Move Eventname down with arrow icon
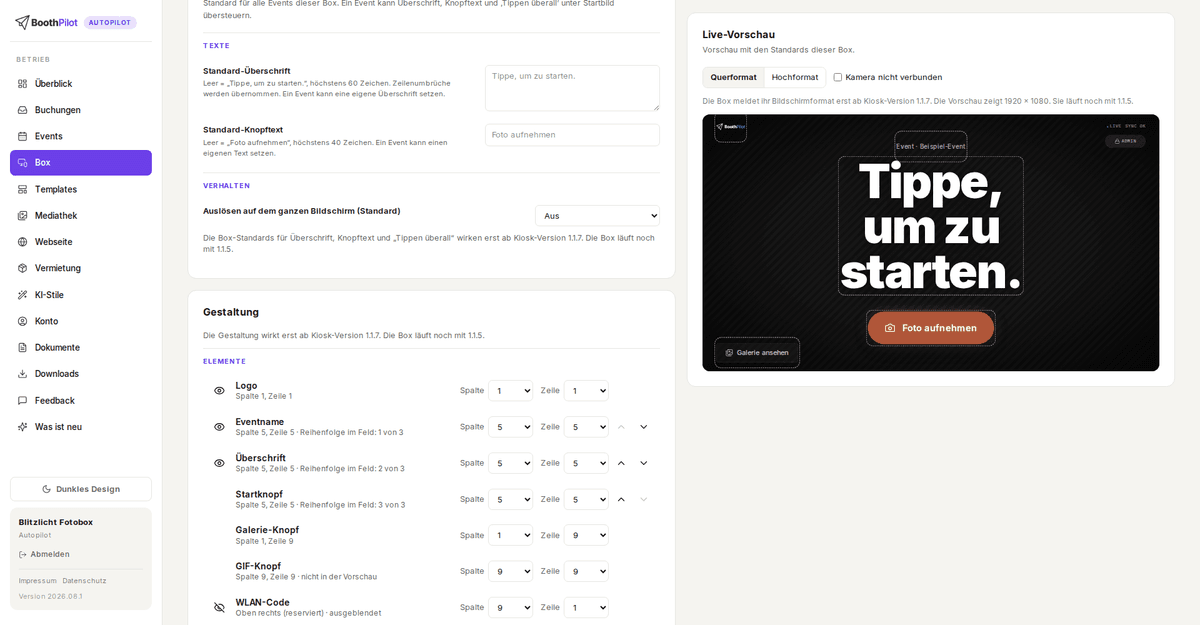1200x625 pixels. [644, 427]
